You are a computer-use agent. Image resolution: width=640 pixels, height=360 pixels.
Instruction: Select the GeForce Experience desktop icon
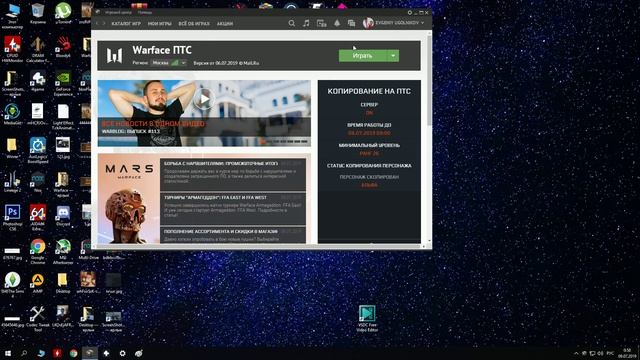pos(63,84)
